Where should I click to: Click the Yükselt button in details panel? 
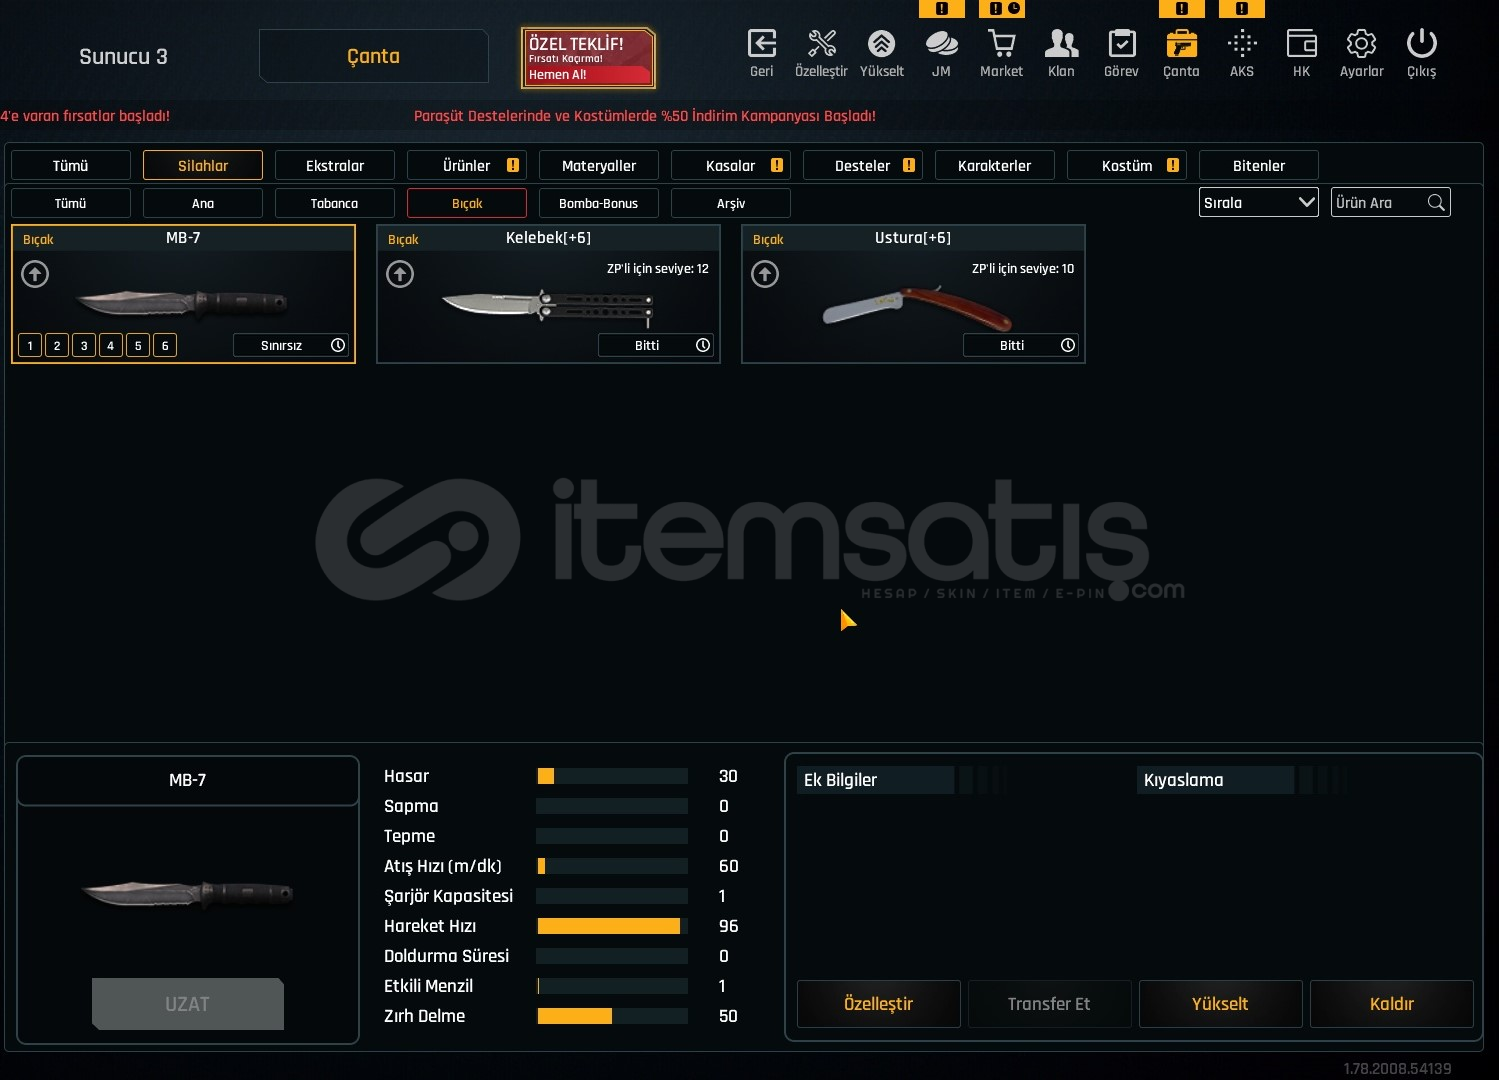[x=1221, y=1004]
